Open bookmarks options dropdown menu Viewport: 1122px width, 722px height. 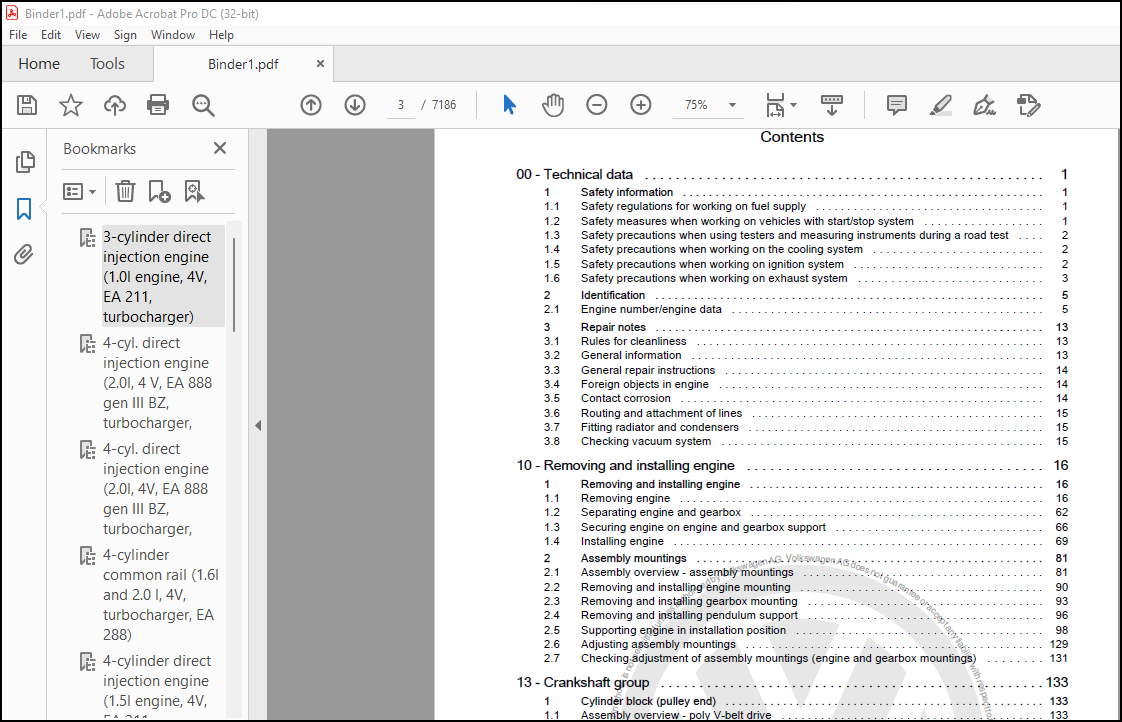(x=79, y=192)
